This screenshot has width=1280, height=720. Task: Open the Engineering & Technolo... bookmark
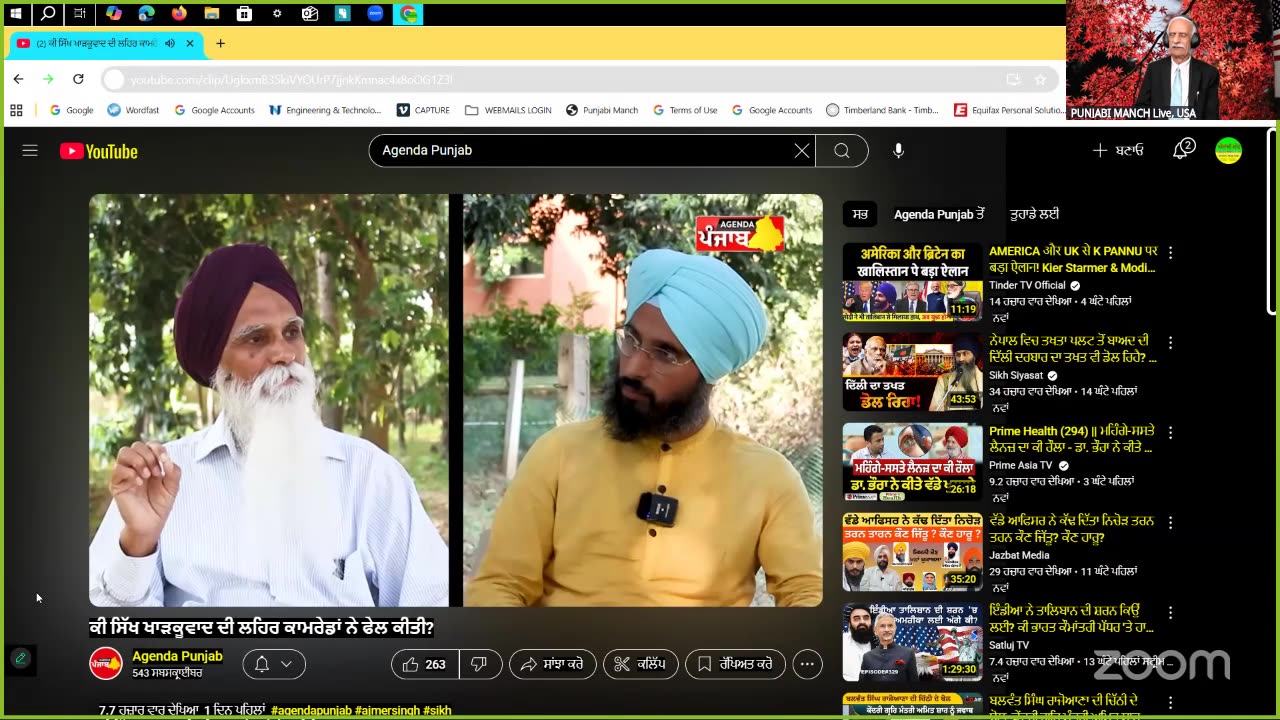325,110
